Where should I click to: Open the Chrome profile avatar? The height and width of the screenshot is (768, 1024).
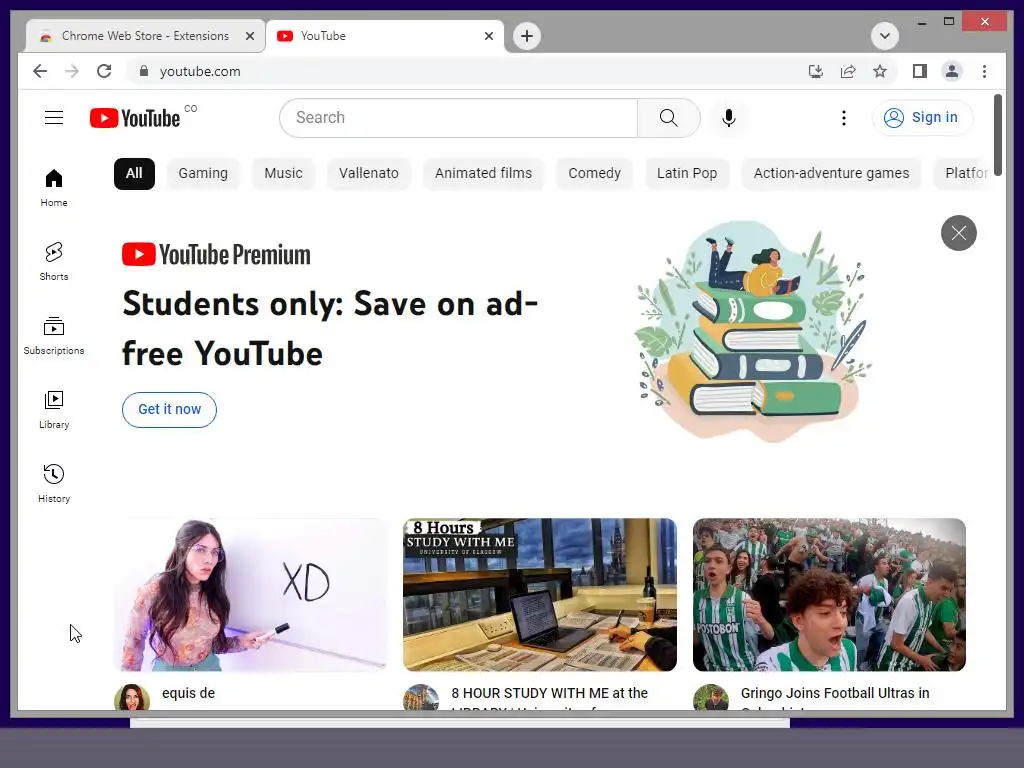(952, 71)
